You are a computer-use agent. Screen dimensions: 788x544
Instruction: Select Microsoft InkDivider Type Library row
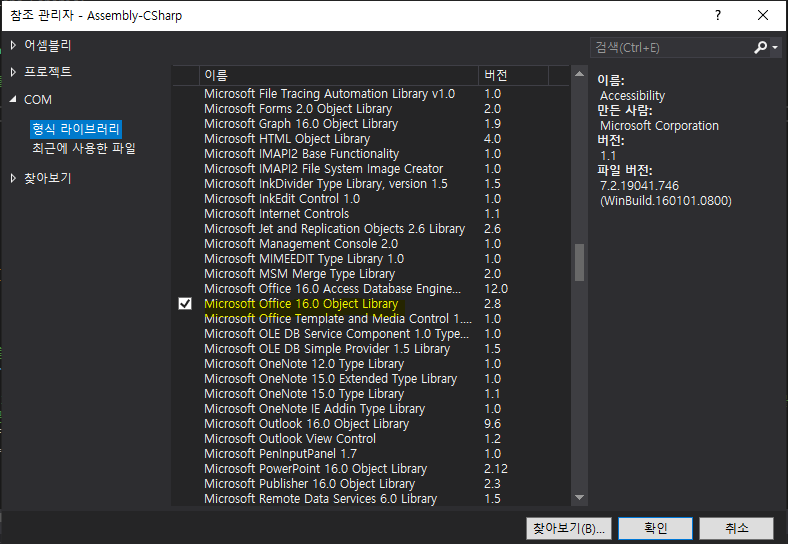point(371,184)
